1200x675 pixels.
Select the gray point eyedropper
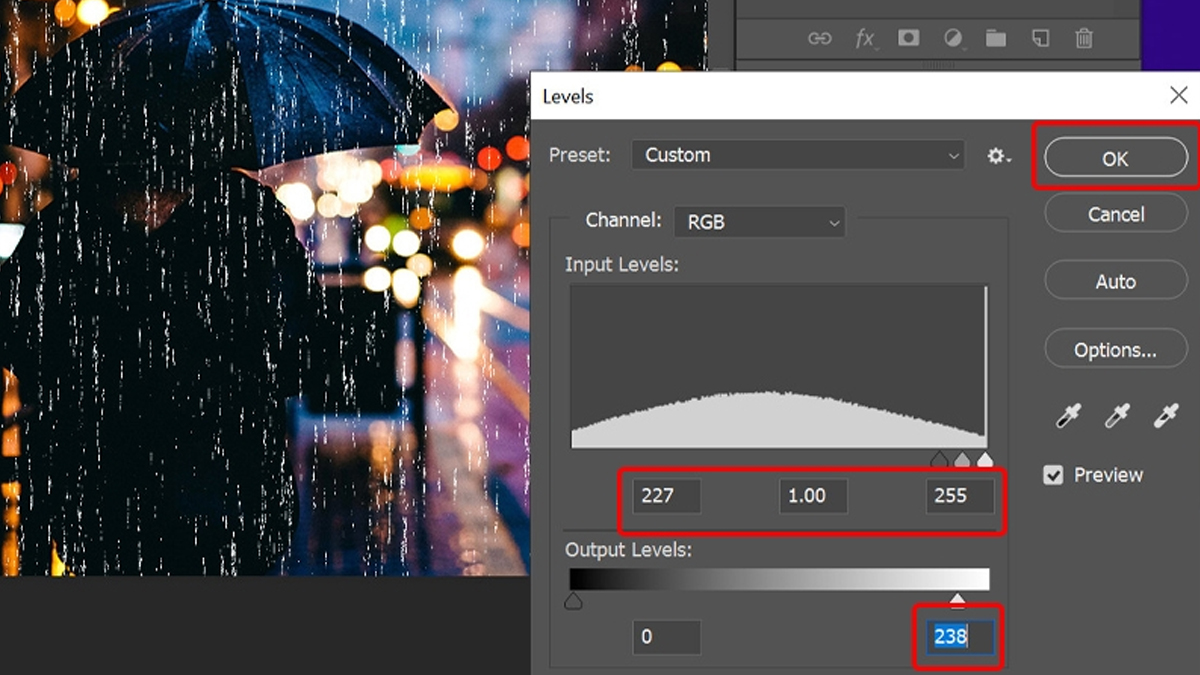tap(1116, 417)
